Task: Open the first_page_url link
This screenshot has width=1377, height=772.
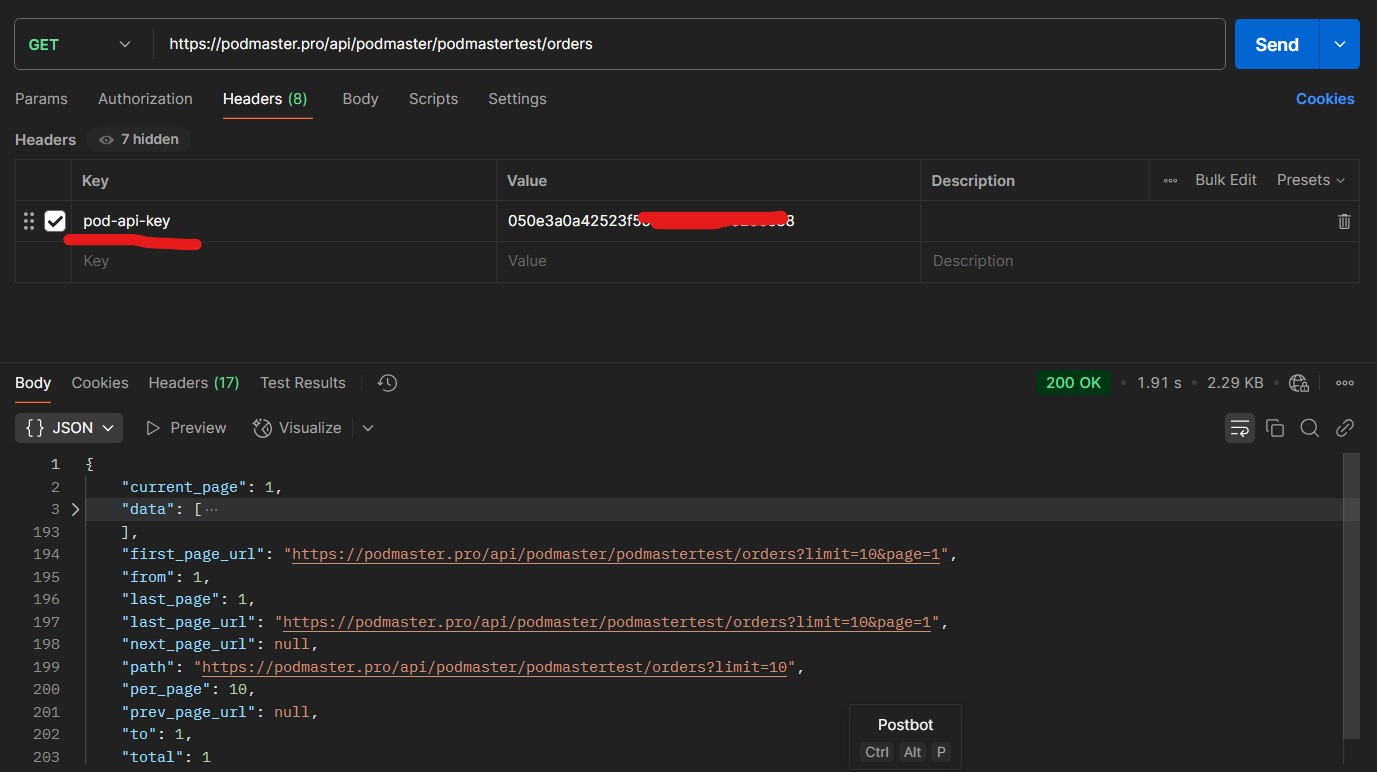Action: pyautogui.click(x=616, y=554)
